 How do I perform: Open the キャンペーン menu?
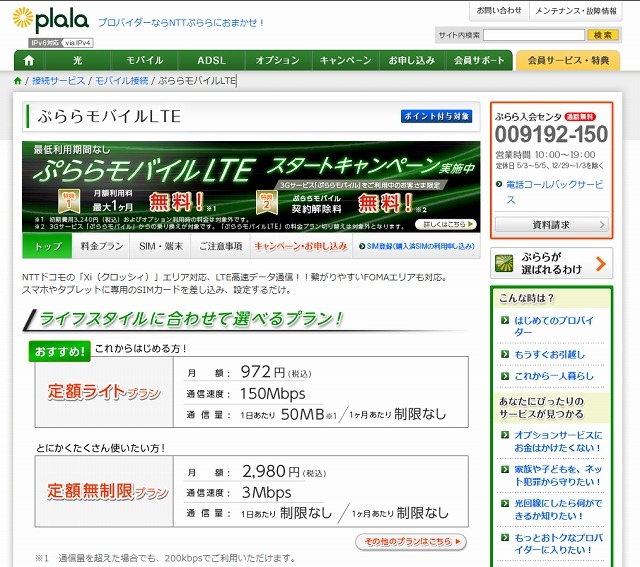point(345,60)
